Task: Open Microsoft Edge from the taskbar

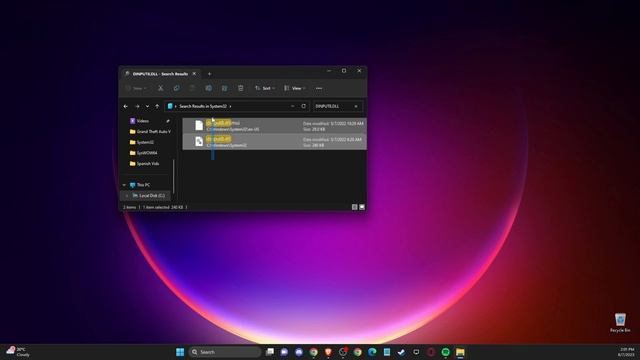Action: coord(372,352)
